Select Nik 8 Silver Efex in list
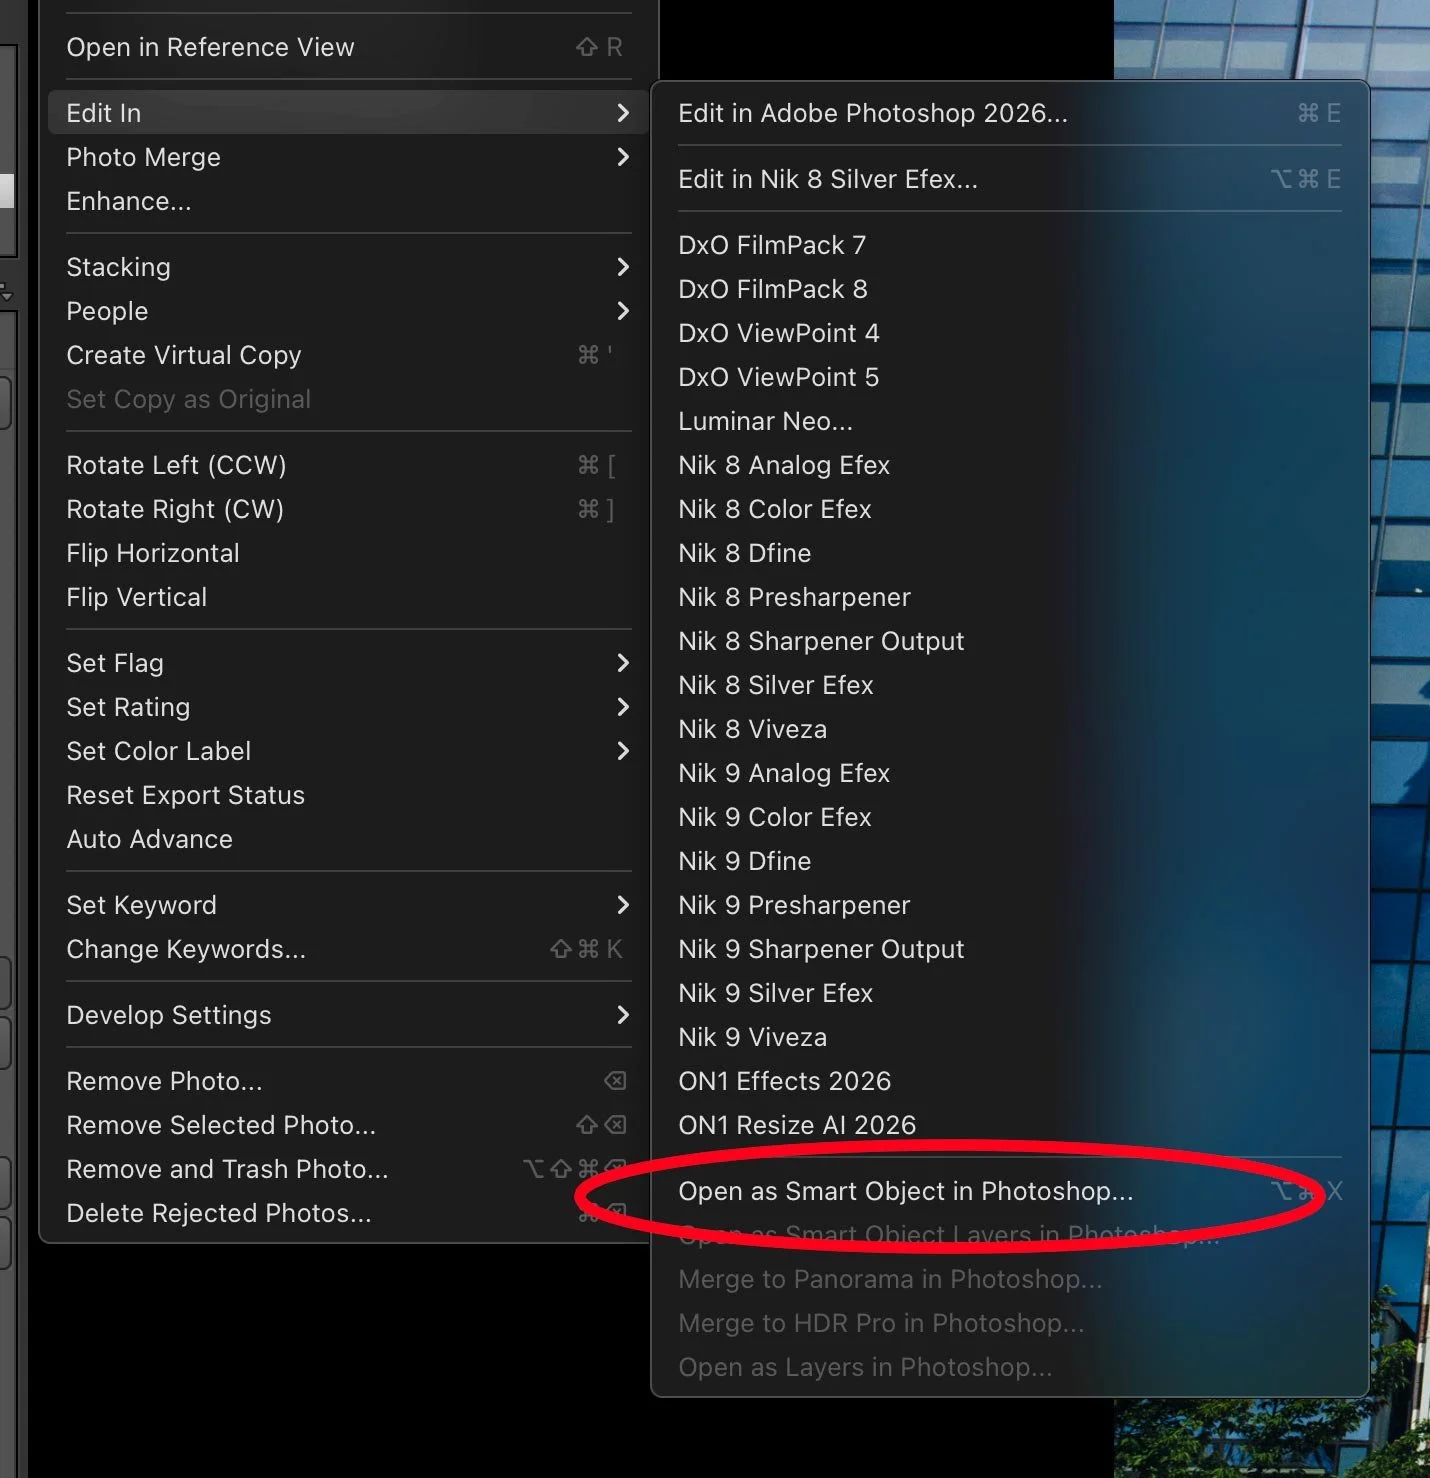The height and width of the screenshot is (1478, 1430). point(1010,685)
